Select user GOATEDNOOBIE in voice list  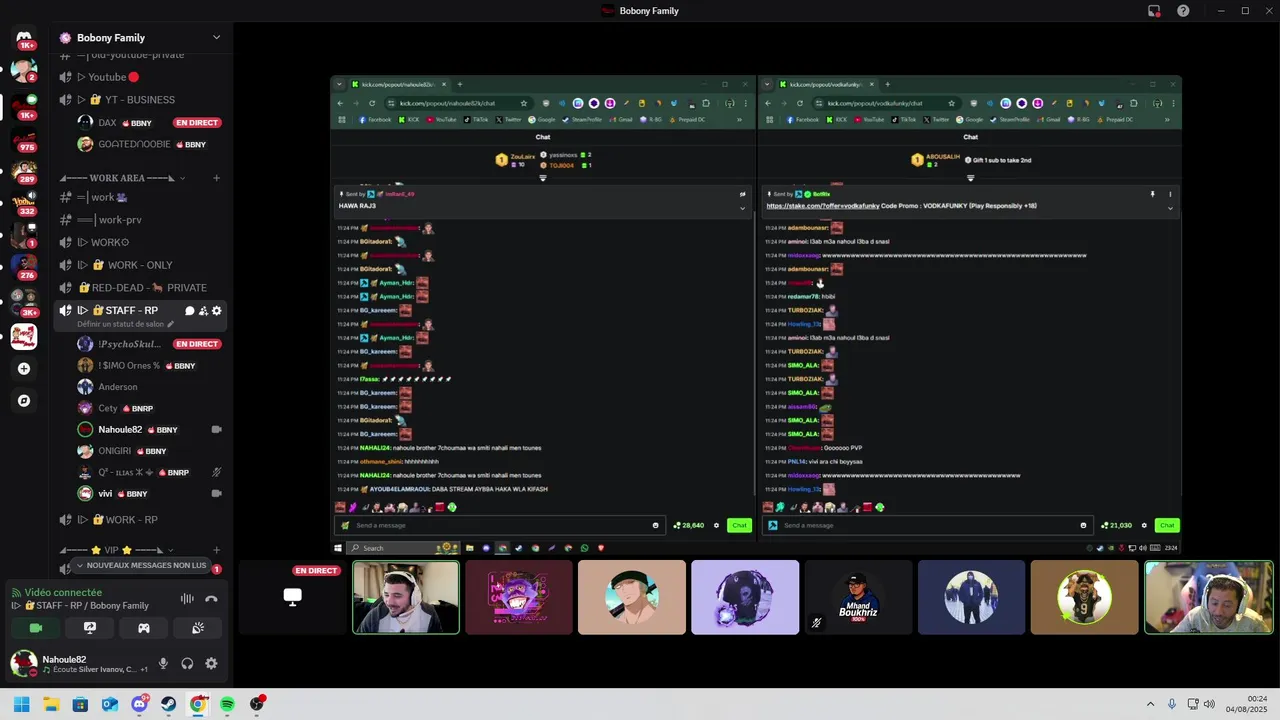point(150,145)
